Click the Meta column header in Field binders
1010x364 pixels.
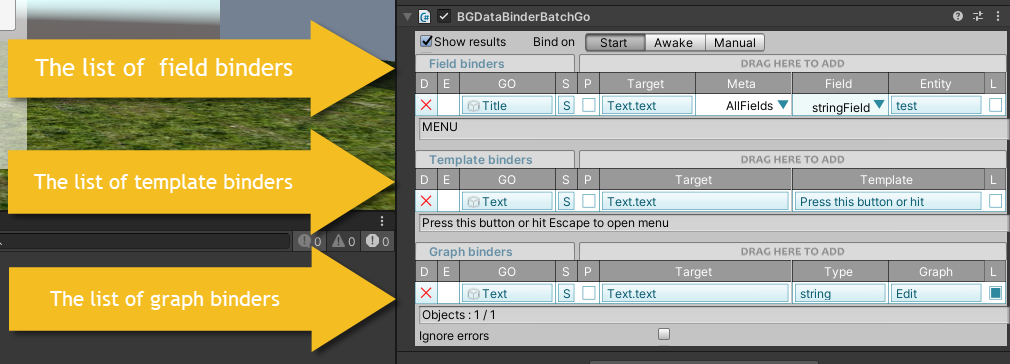(x=743, y=84)
